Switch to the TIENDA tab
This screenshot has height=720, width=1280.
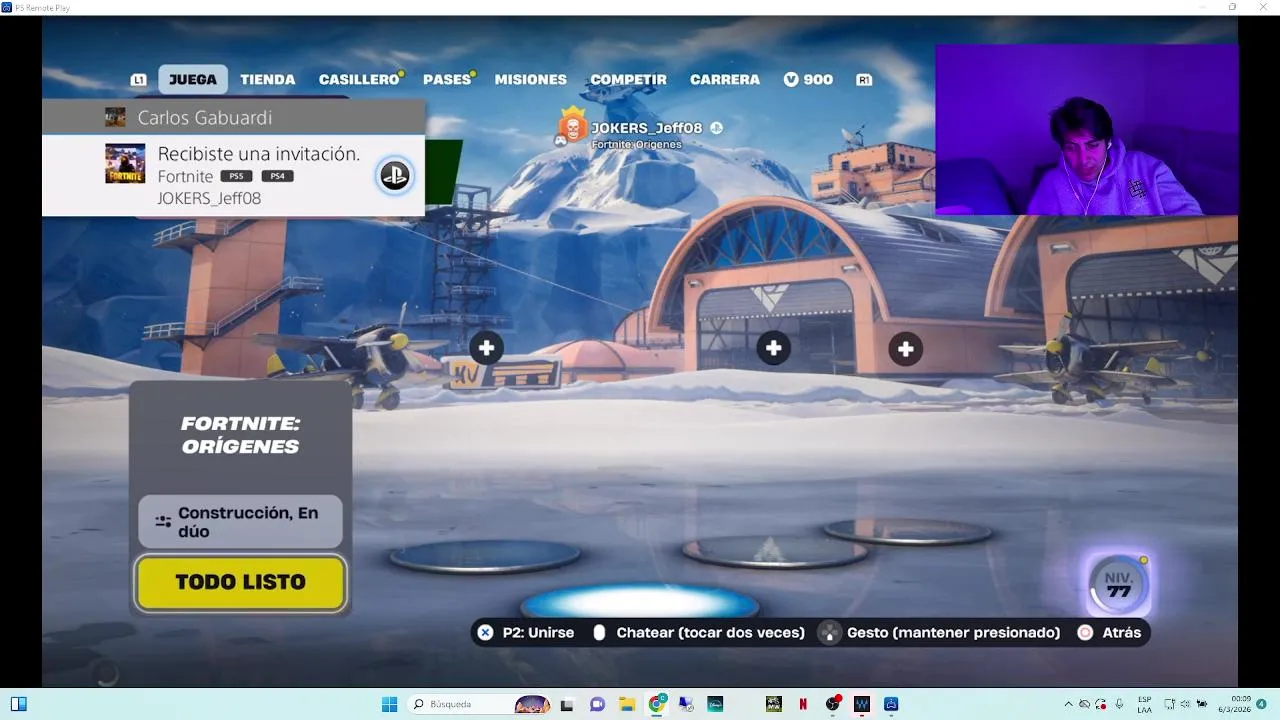(268, 79)
